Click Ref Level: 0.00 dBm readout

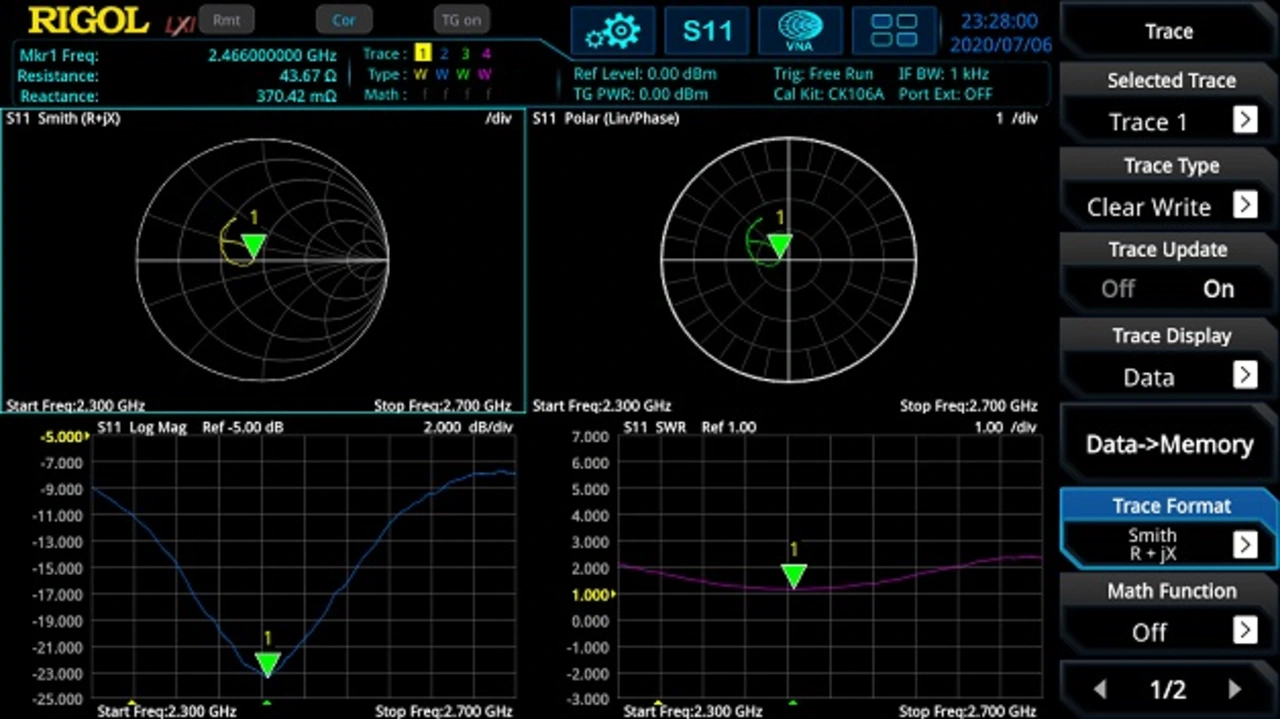(645, 74)
